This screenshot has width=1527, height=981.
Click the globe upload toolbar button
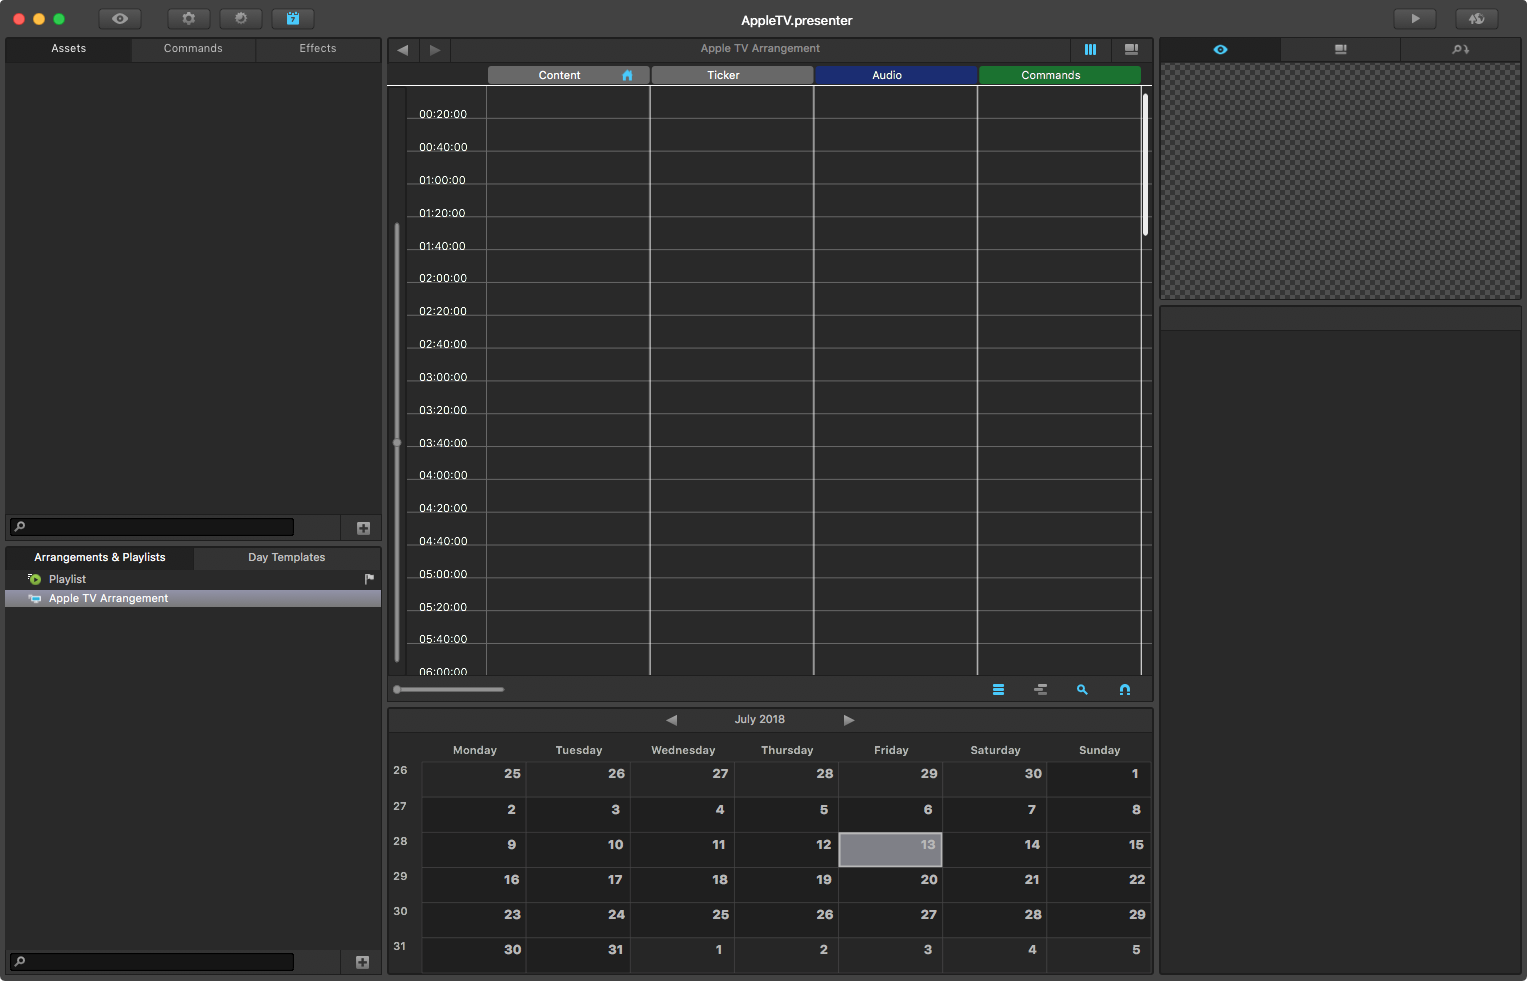point(1477,19)
